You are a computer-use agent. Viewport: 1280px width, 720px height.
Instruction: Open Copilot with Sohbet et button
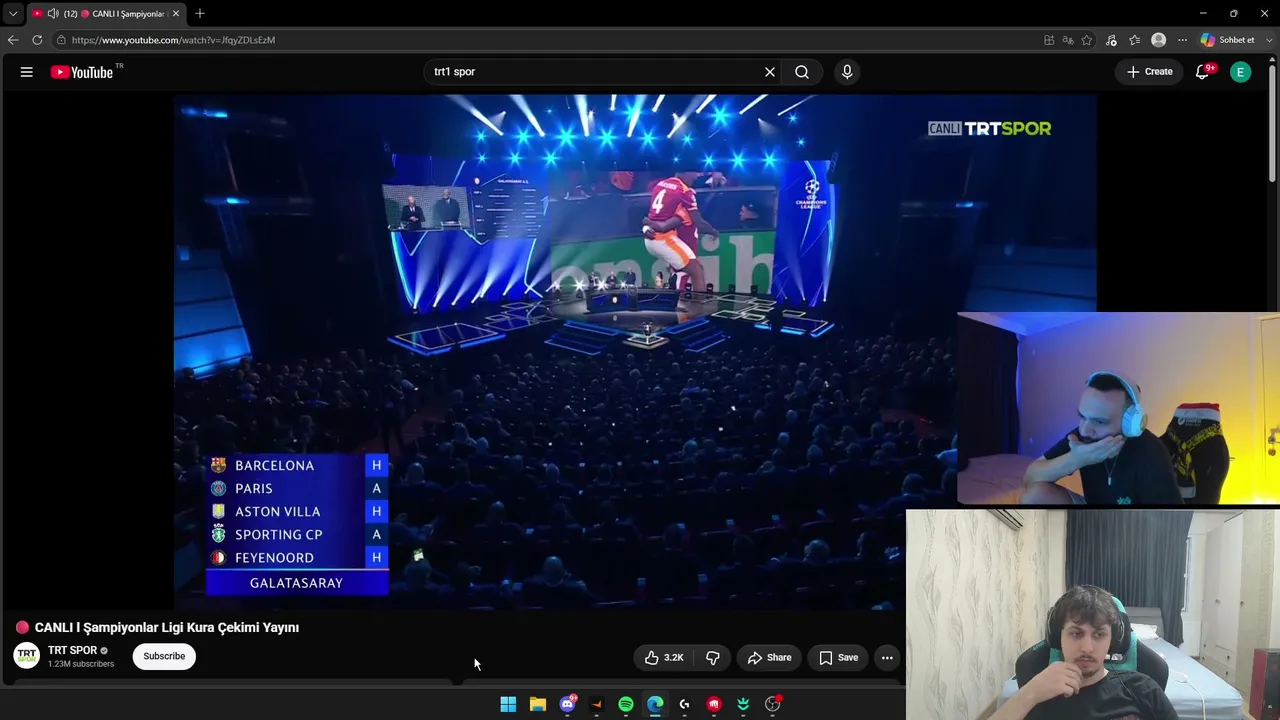click(x=1228, y=40)
